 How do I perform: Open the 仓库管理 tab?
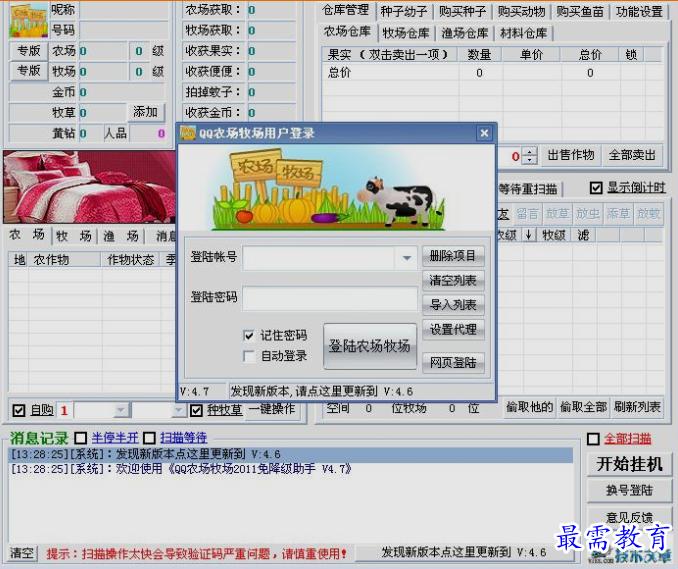click(x=345, y=10)
